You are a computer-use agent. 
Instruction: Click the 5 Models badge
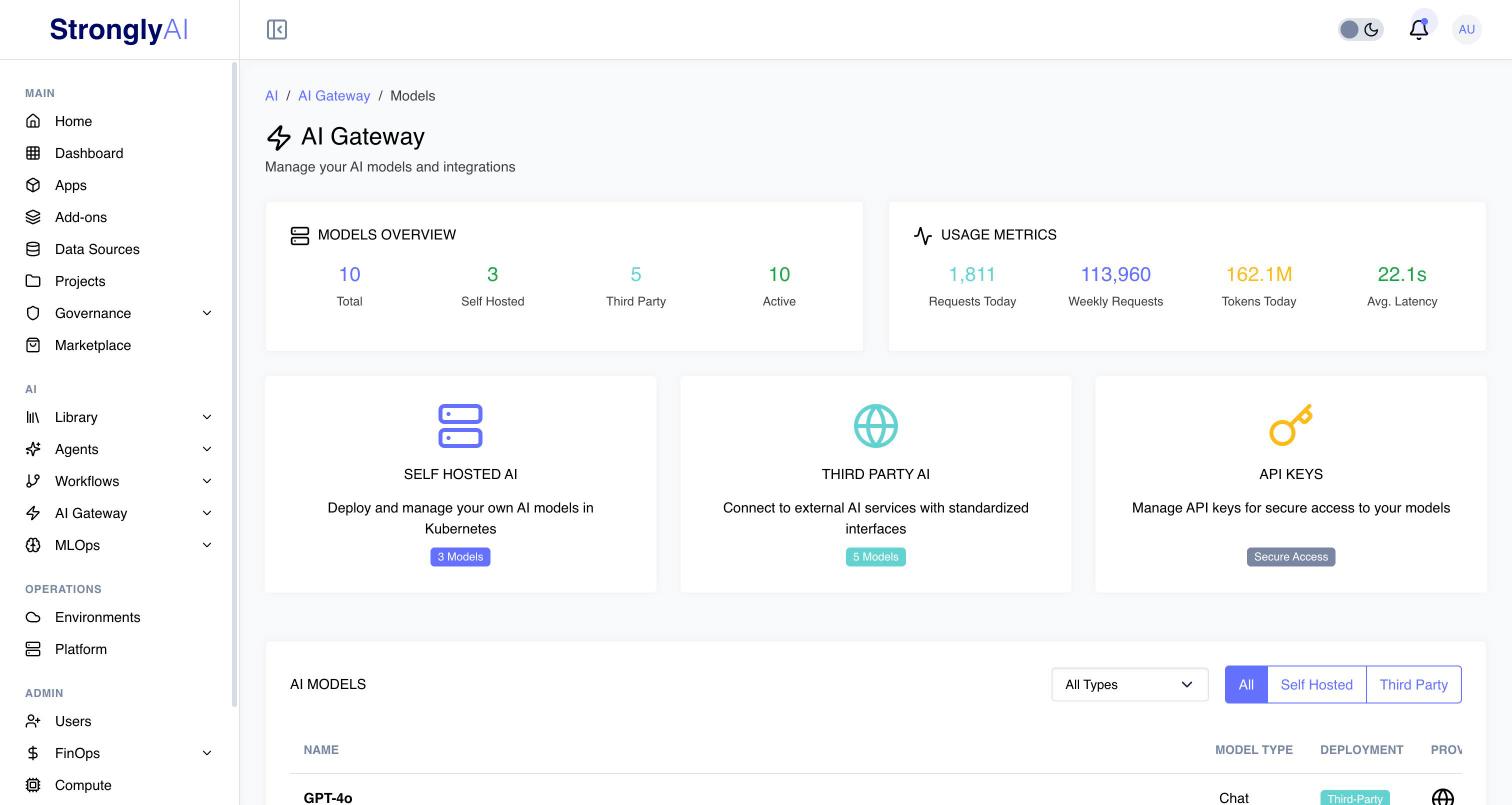[x=876, y=557]
